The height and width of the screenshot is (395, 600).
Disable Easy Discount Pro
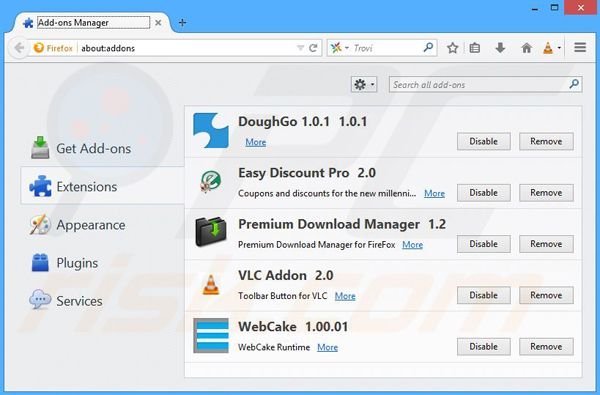pyautogui.click(x=484, y=193)
